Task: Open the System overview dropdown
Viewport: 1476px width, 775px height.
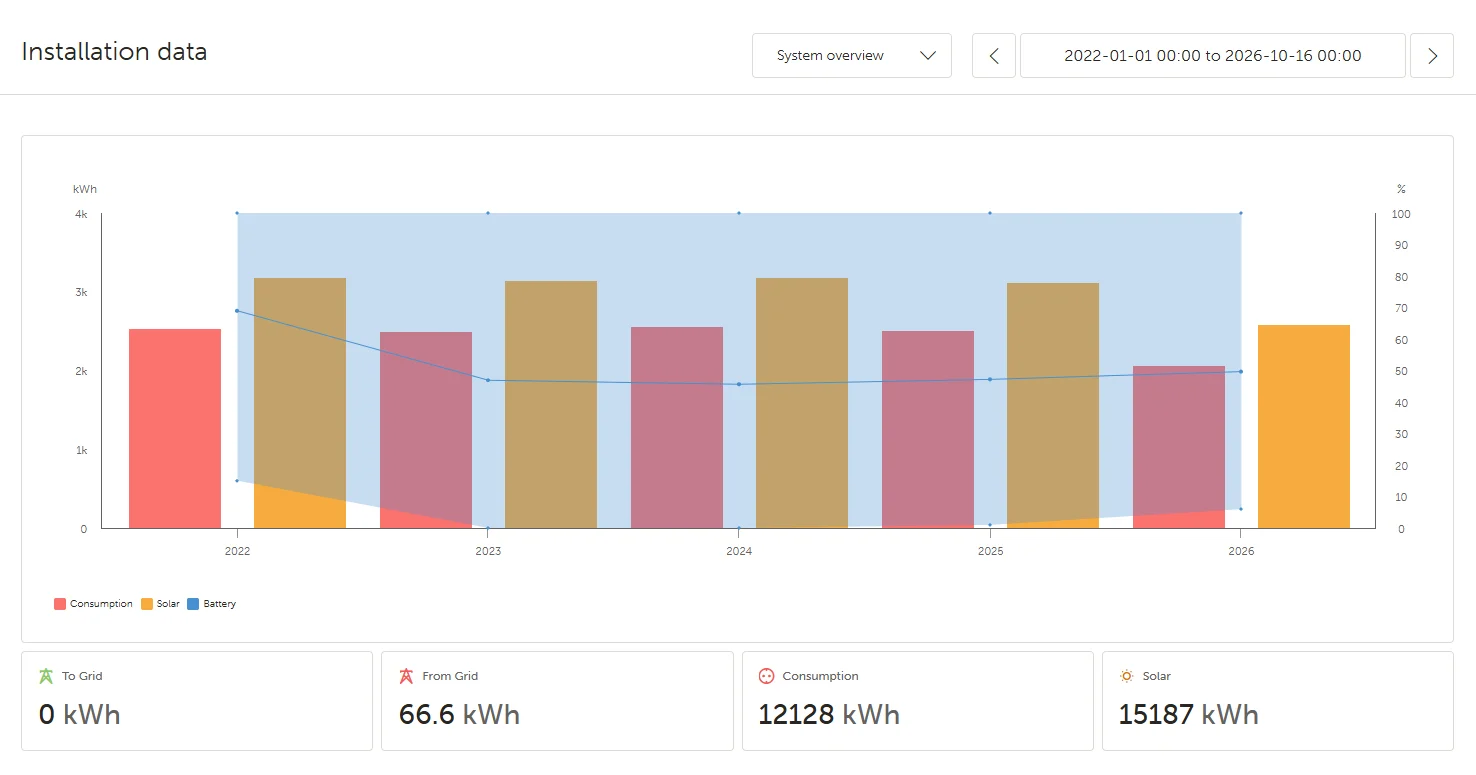Action: 852,56
